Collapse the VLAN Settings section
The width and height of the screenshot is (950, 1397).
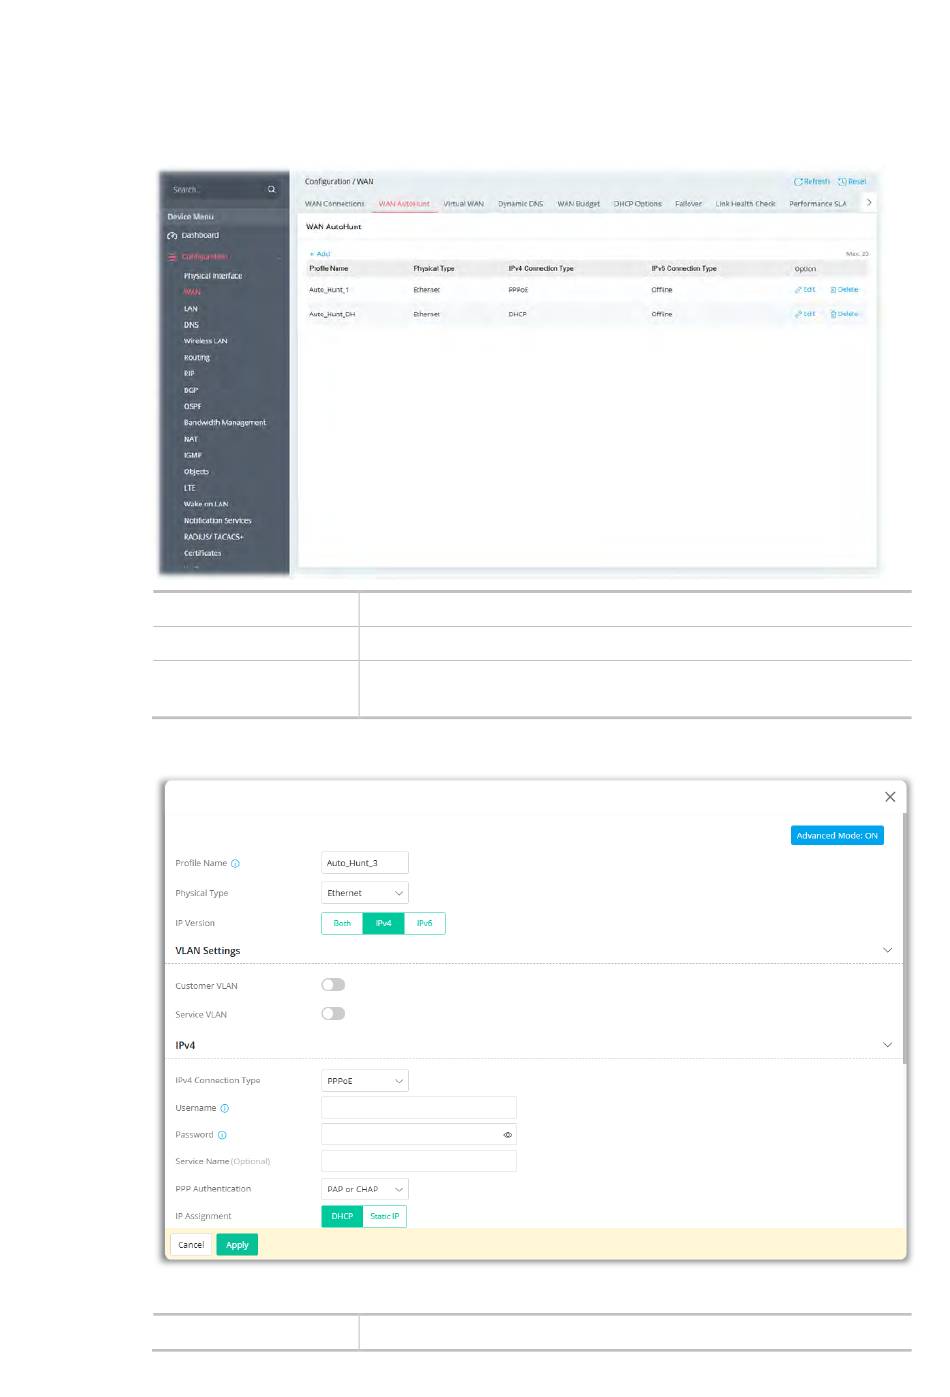coord(886,951)
